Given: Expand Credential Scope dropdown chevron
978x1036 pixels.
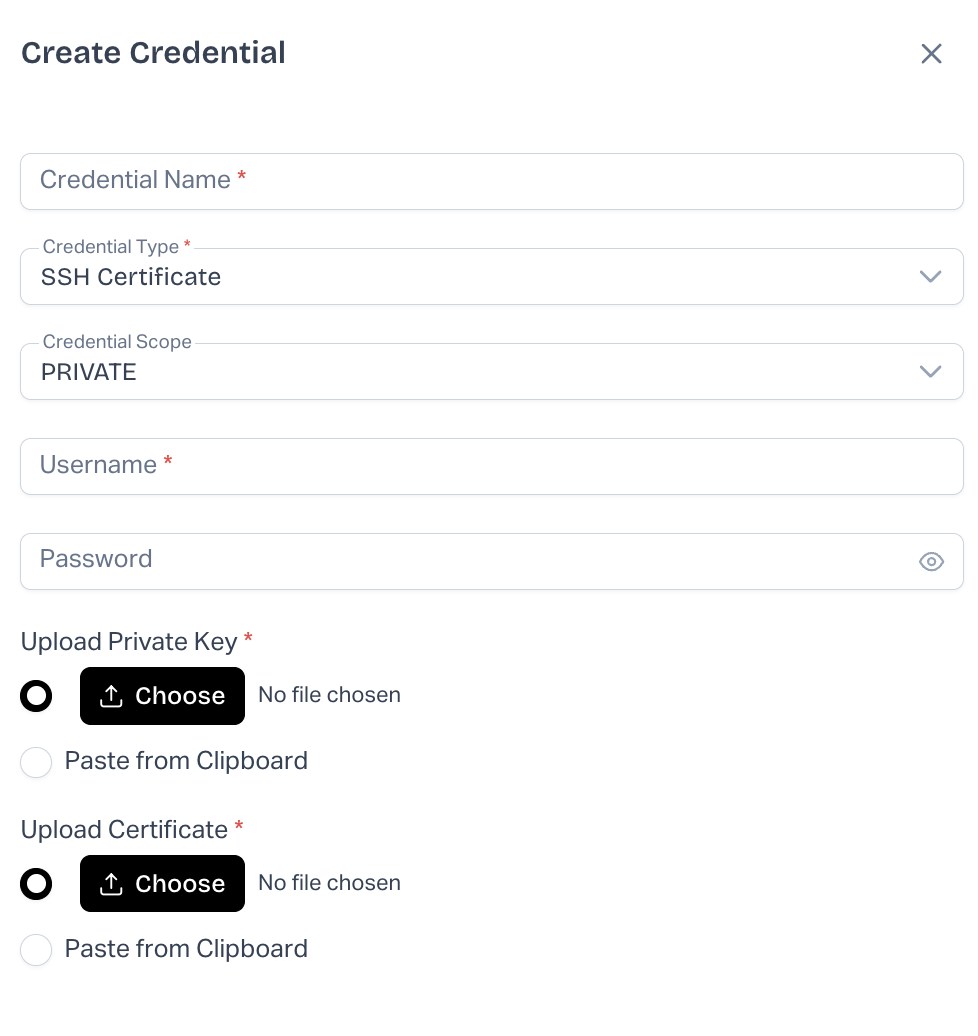Looking at the screenshot, I should click(930, 372).
